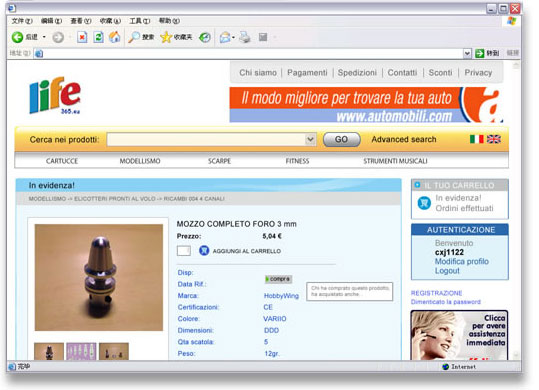Open the MODELLISMO category tab
Screen dimensions: 539x390
[x=140, y=161]
